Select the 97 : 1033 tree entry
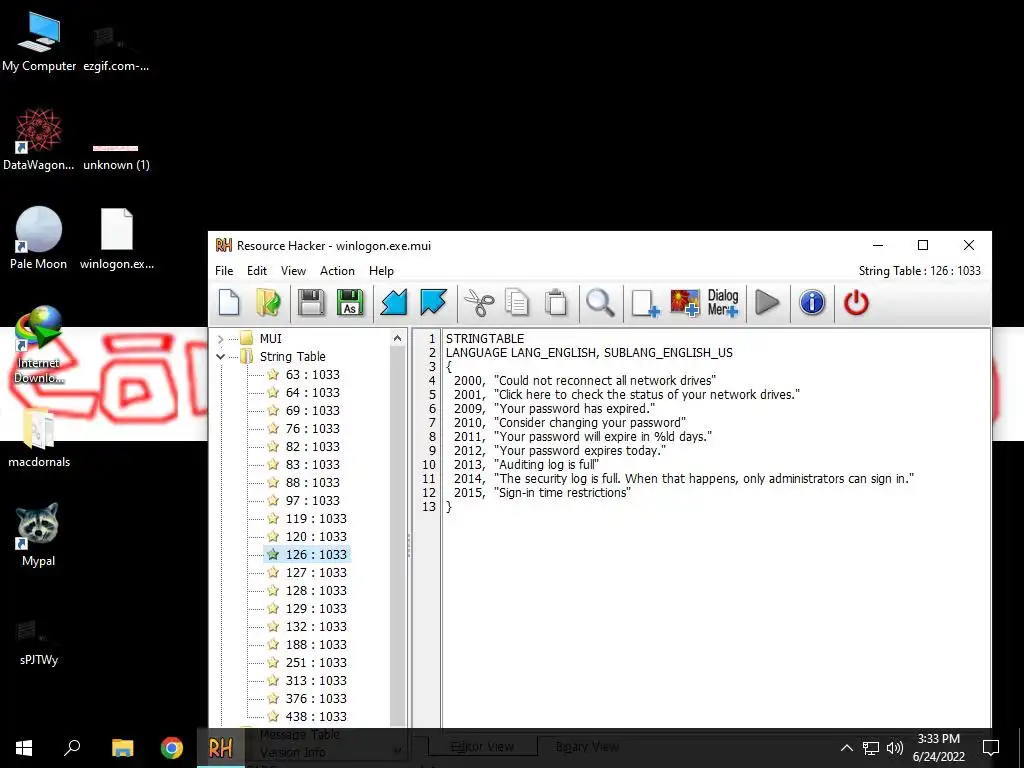1024x768 pixels. pos(312,501)
